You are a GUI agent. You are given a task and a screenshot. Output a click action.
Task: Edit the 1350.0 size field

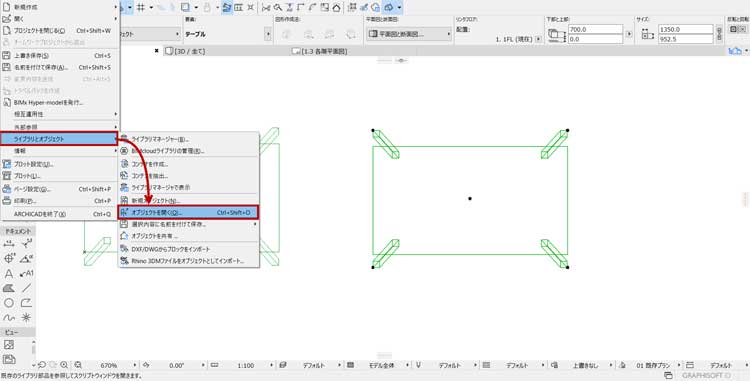coord(685,30)
